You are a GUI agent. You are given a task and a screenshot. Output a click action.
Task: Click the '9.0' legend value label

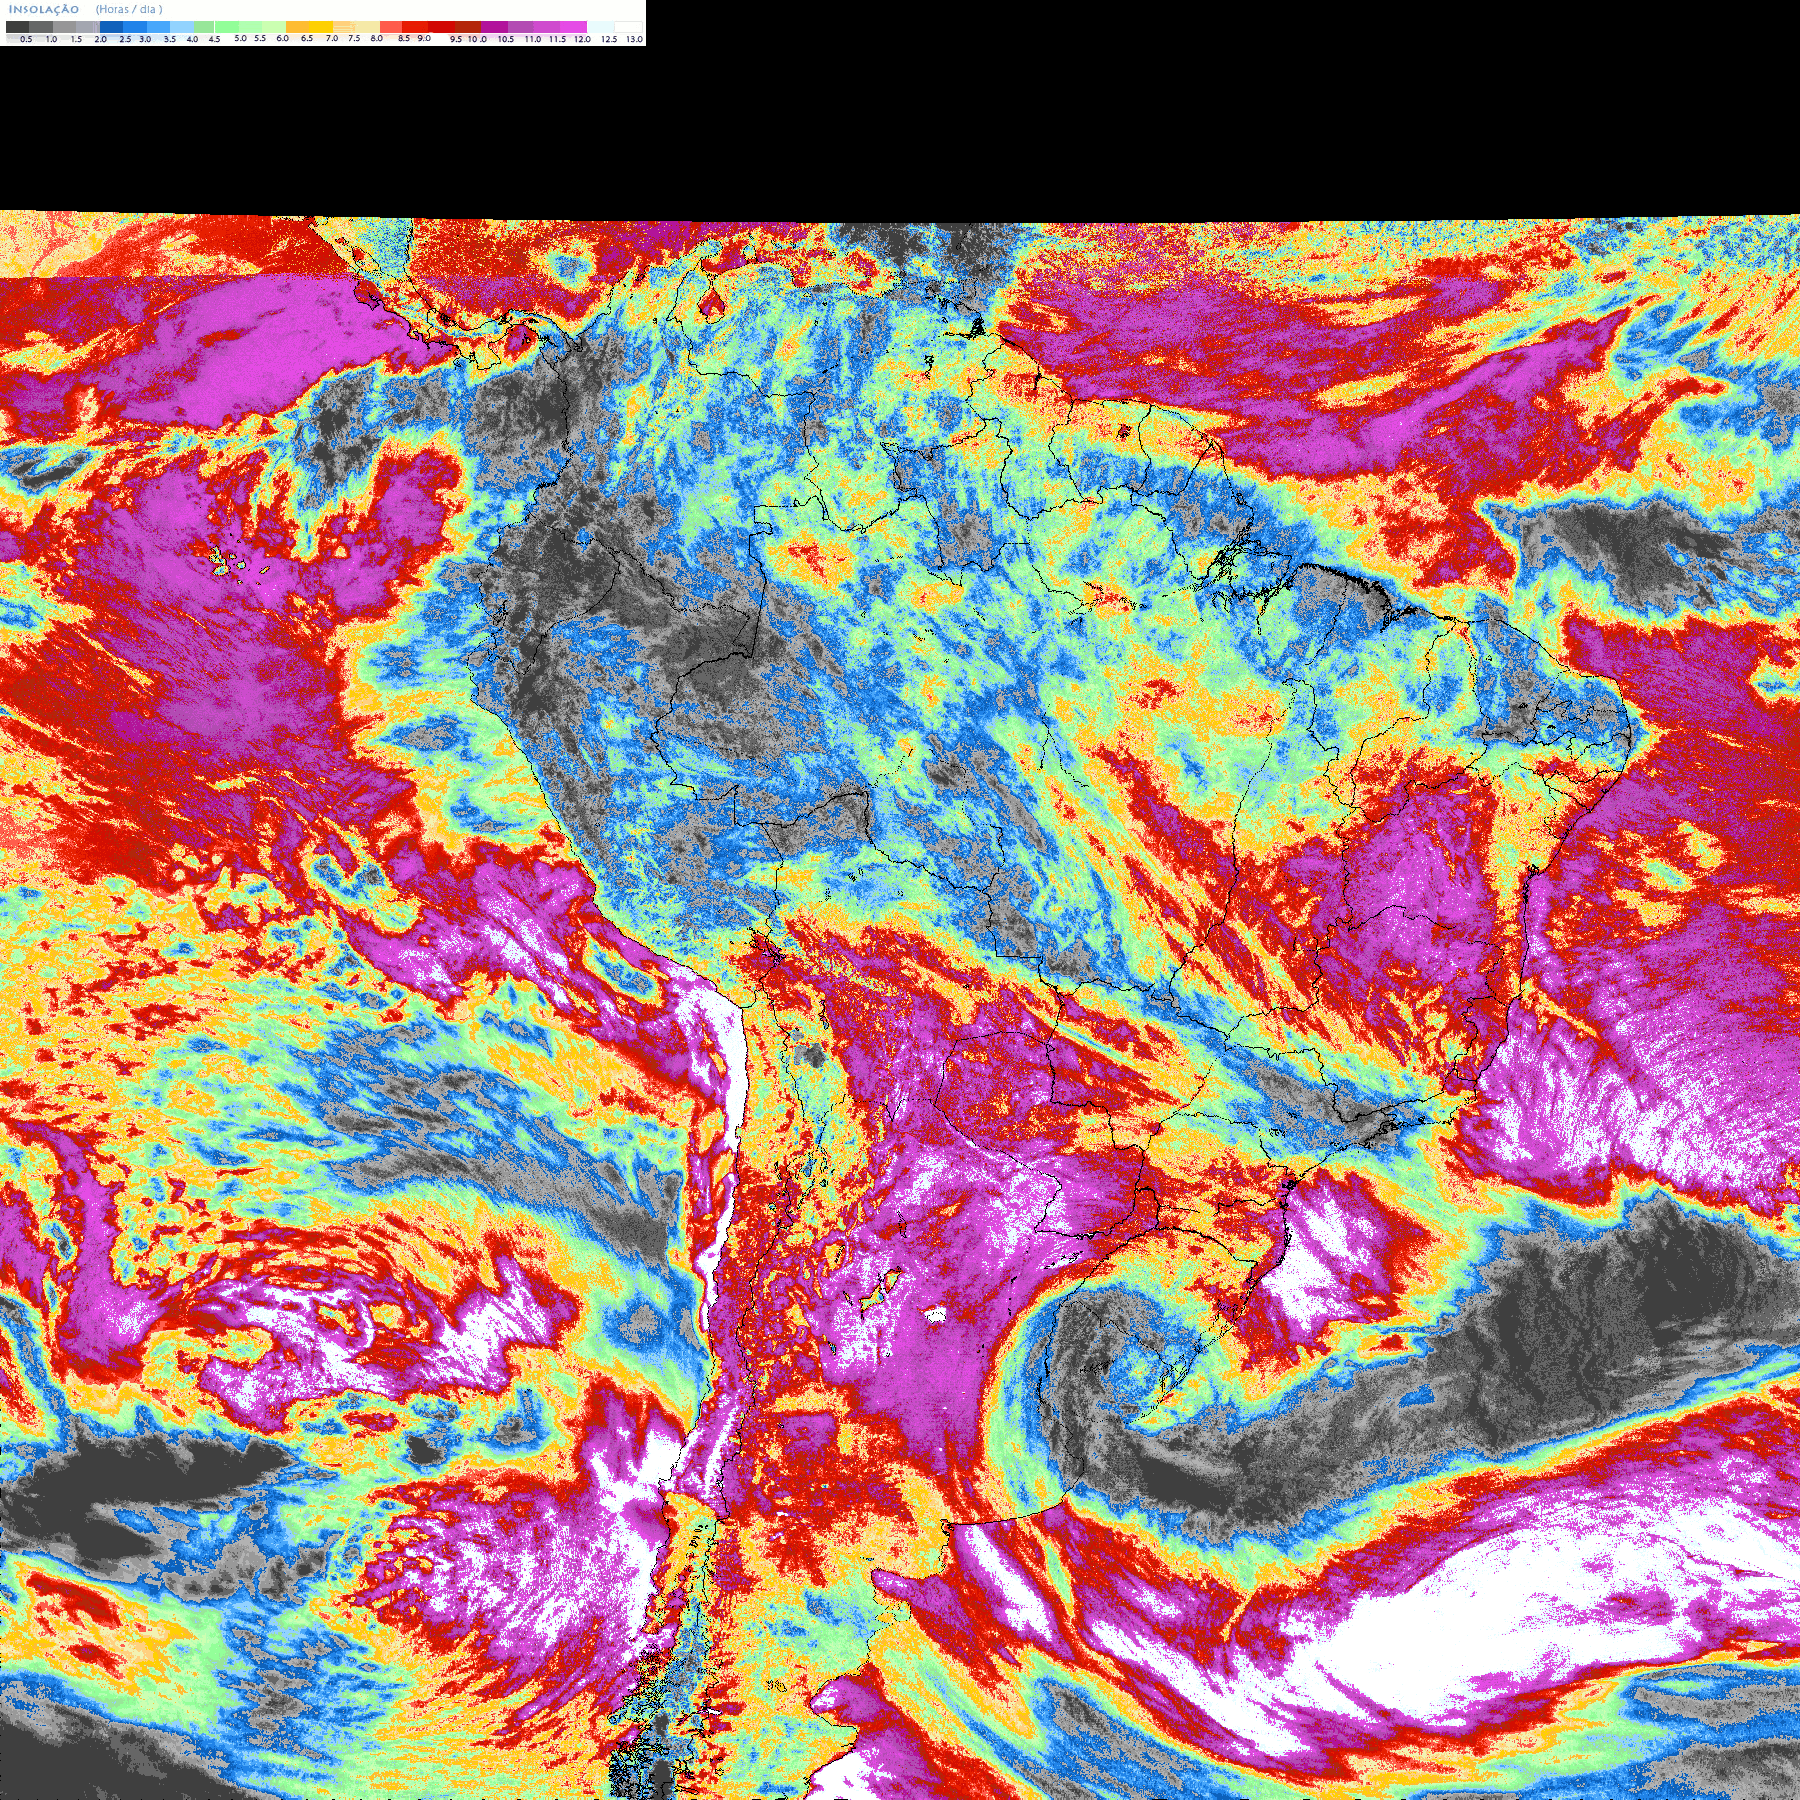(x=424, y=38)
